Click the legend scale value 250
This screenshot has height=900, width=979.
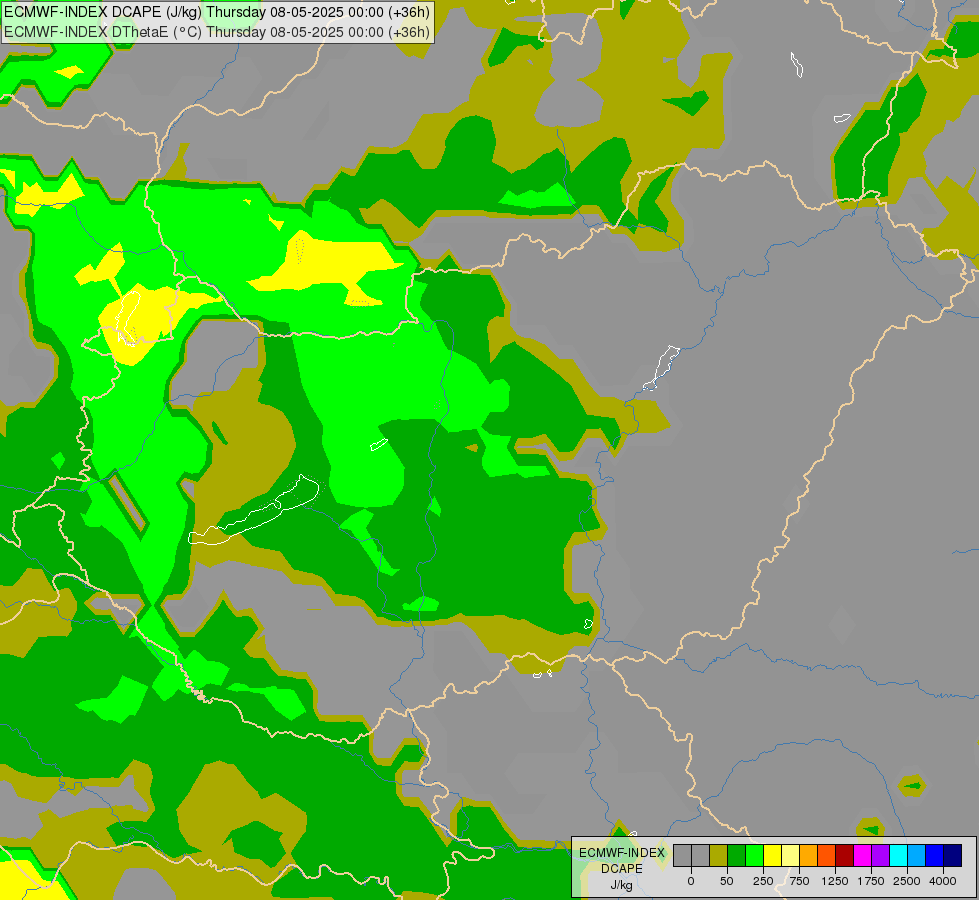pos(763,881)
